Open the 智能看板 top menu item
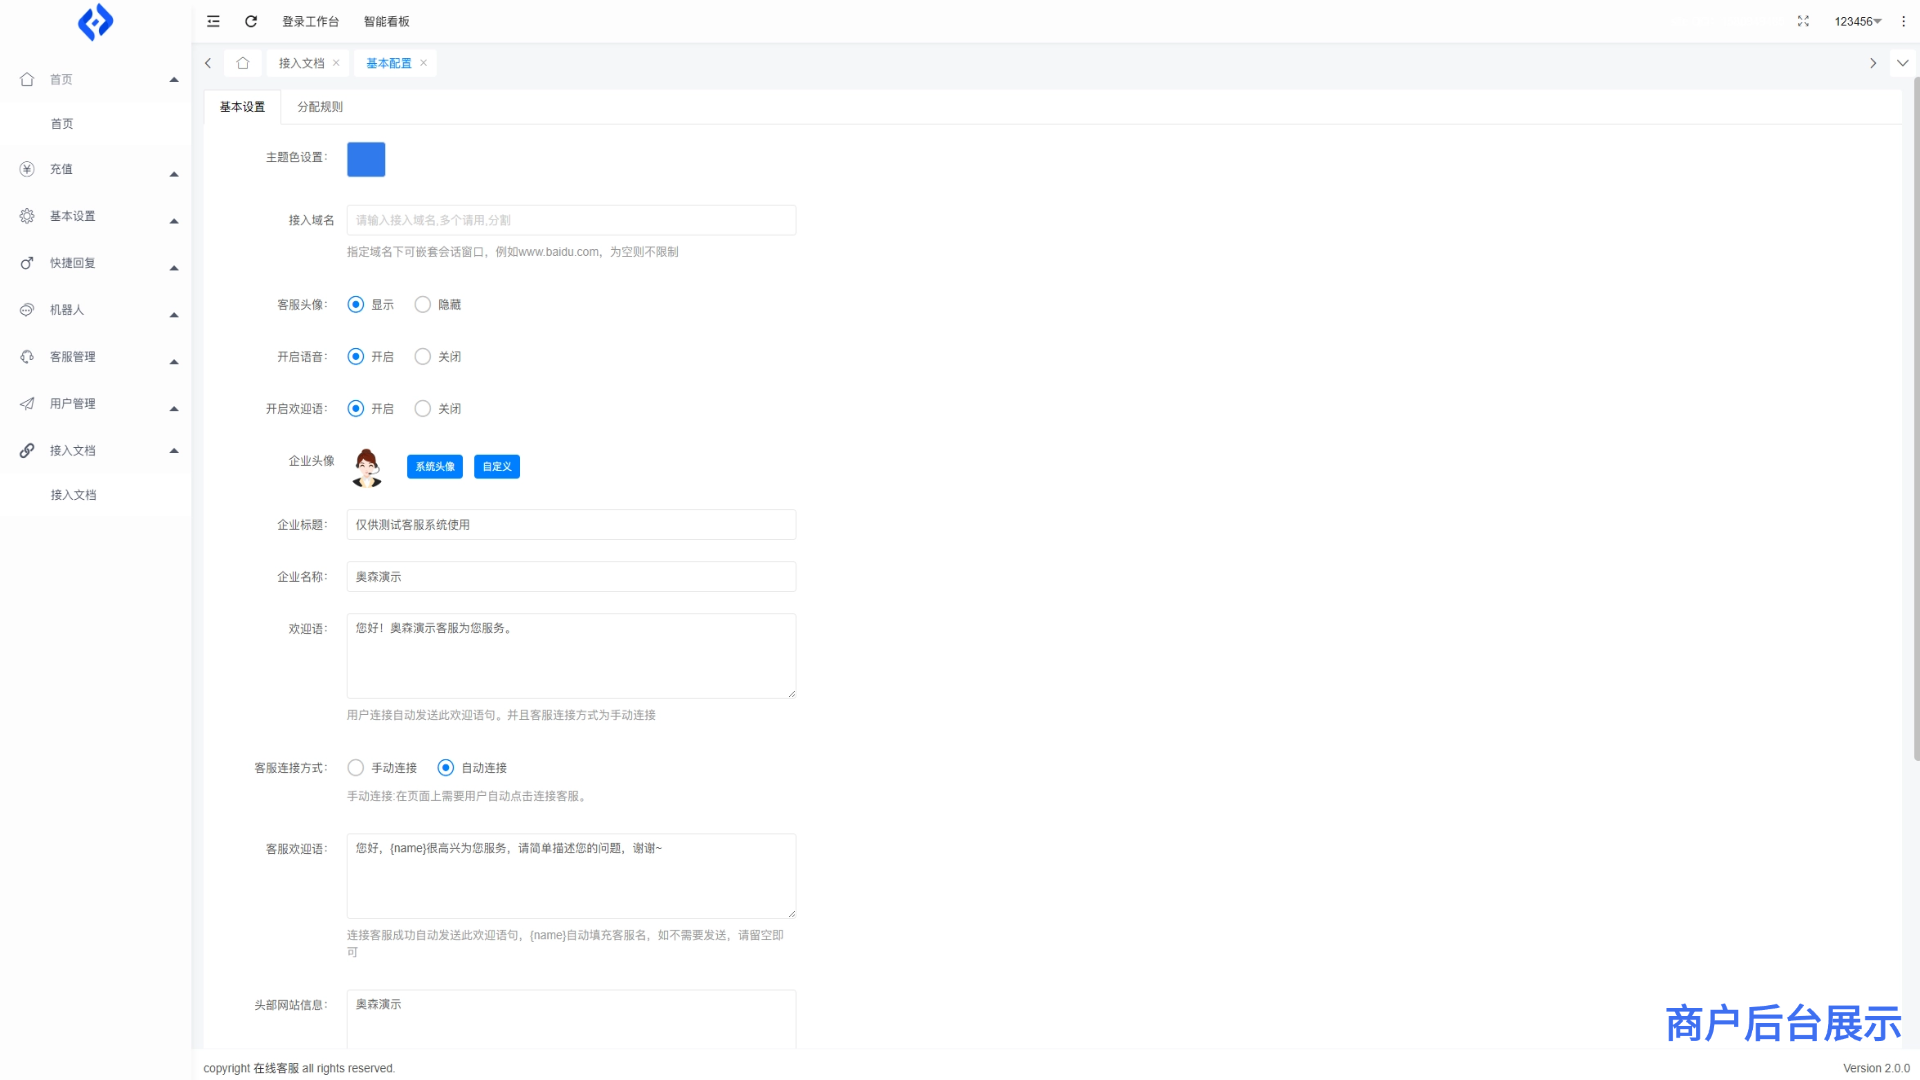 click(386, 21)
